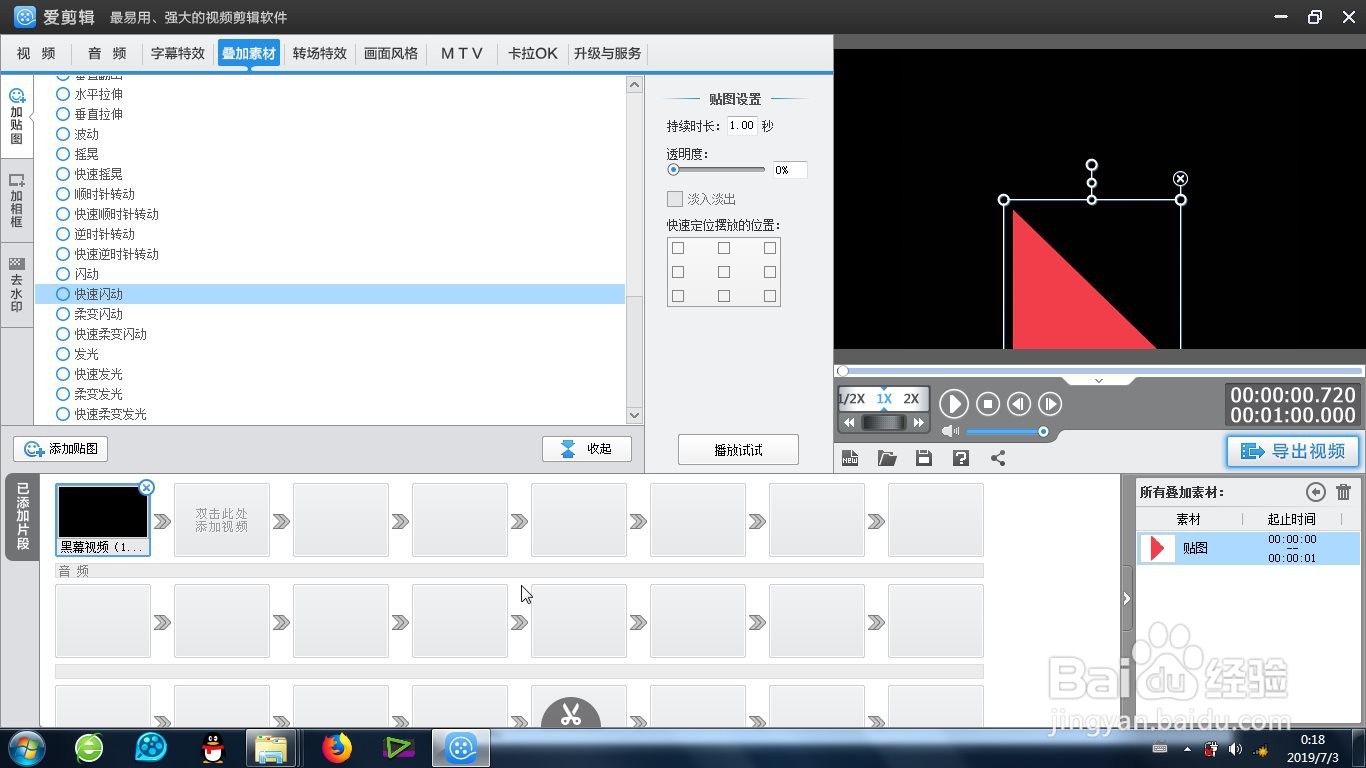
Task: Click the 导出视频 export button
Action: point(1292,451)
